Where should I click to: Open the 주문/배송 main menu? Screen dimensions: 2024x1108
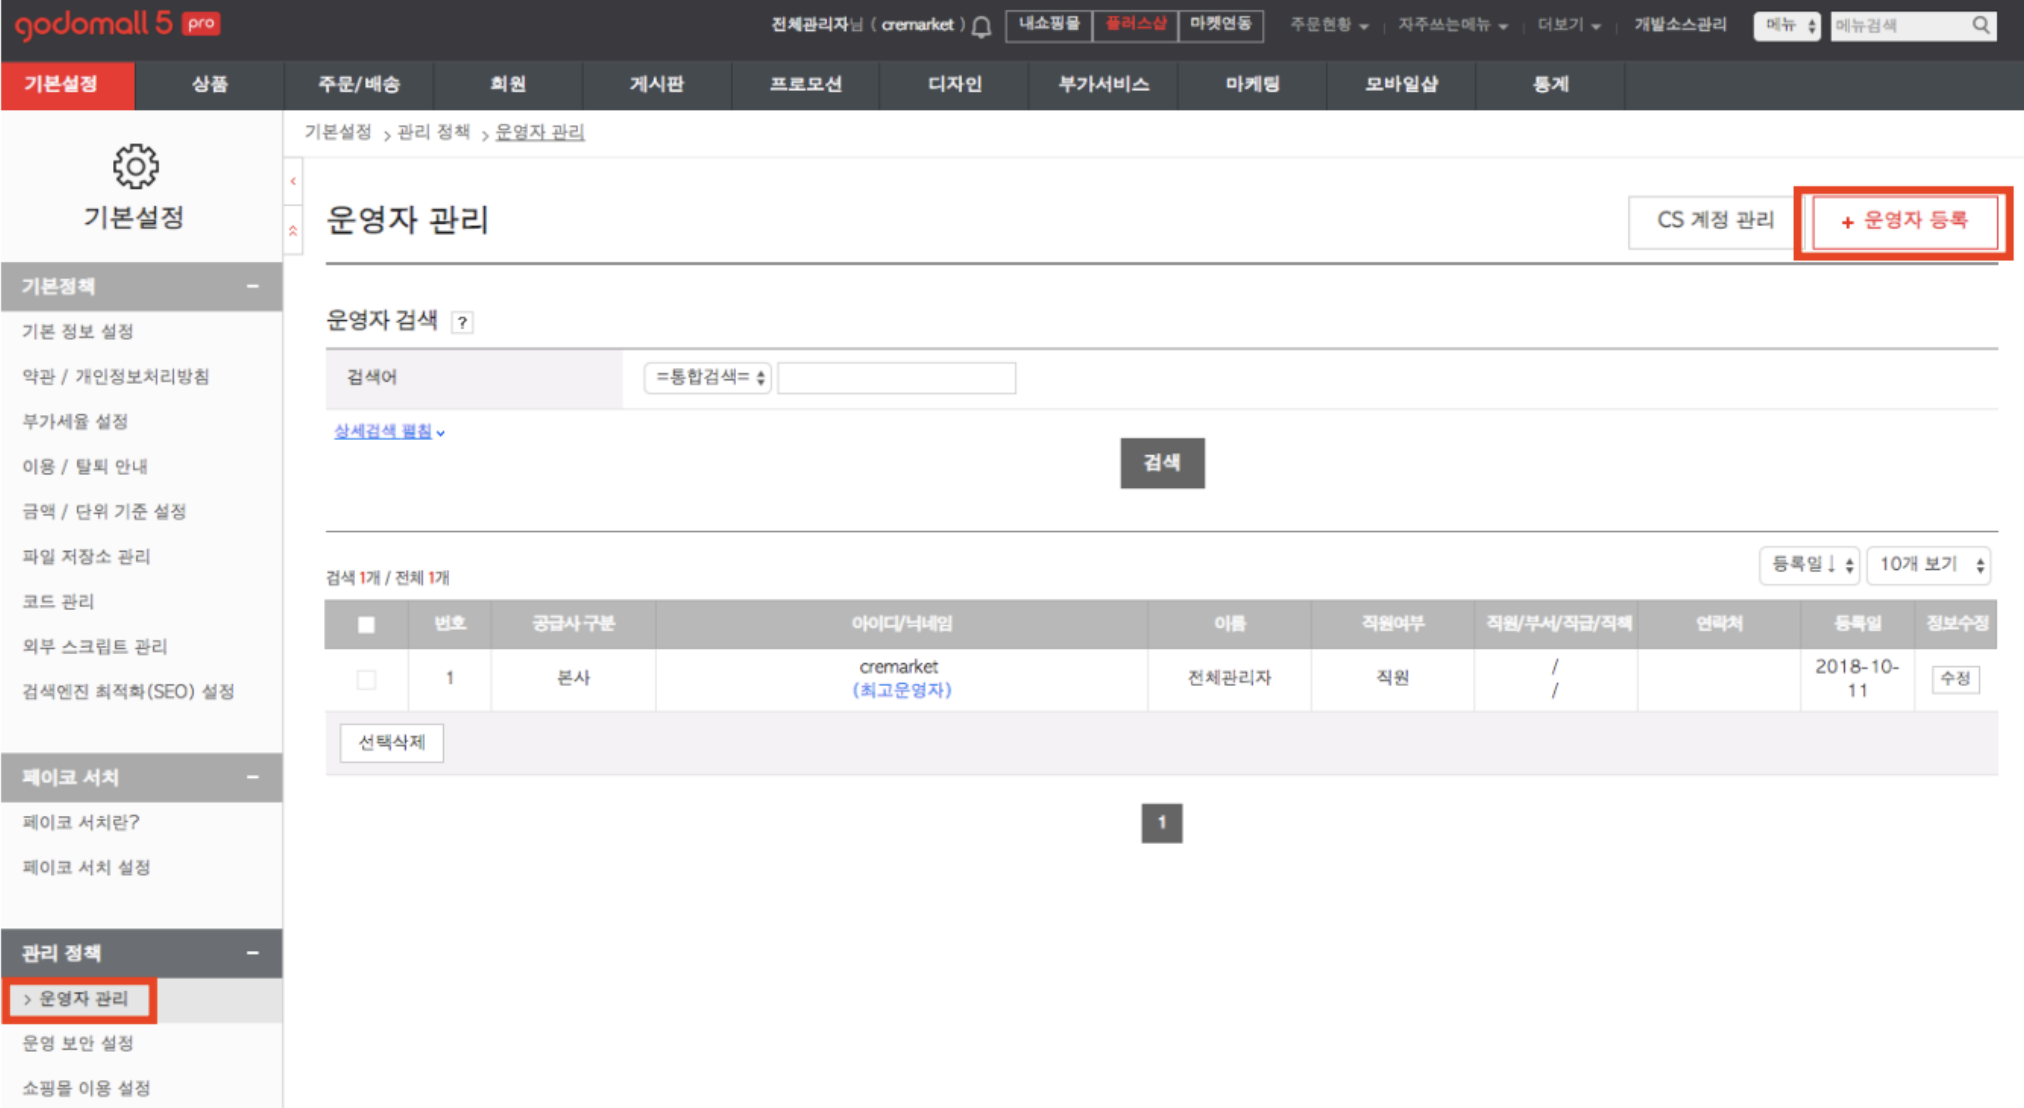(359, 85)
